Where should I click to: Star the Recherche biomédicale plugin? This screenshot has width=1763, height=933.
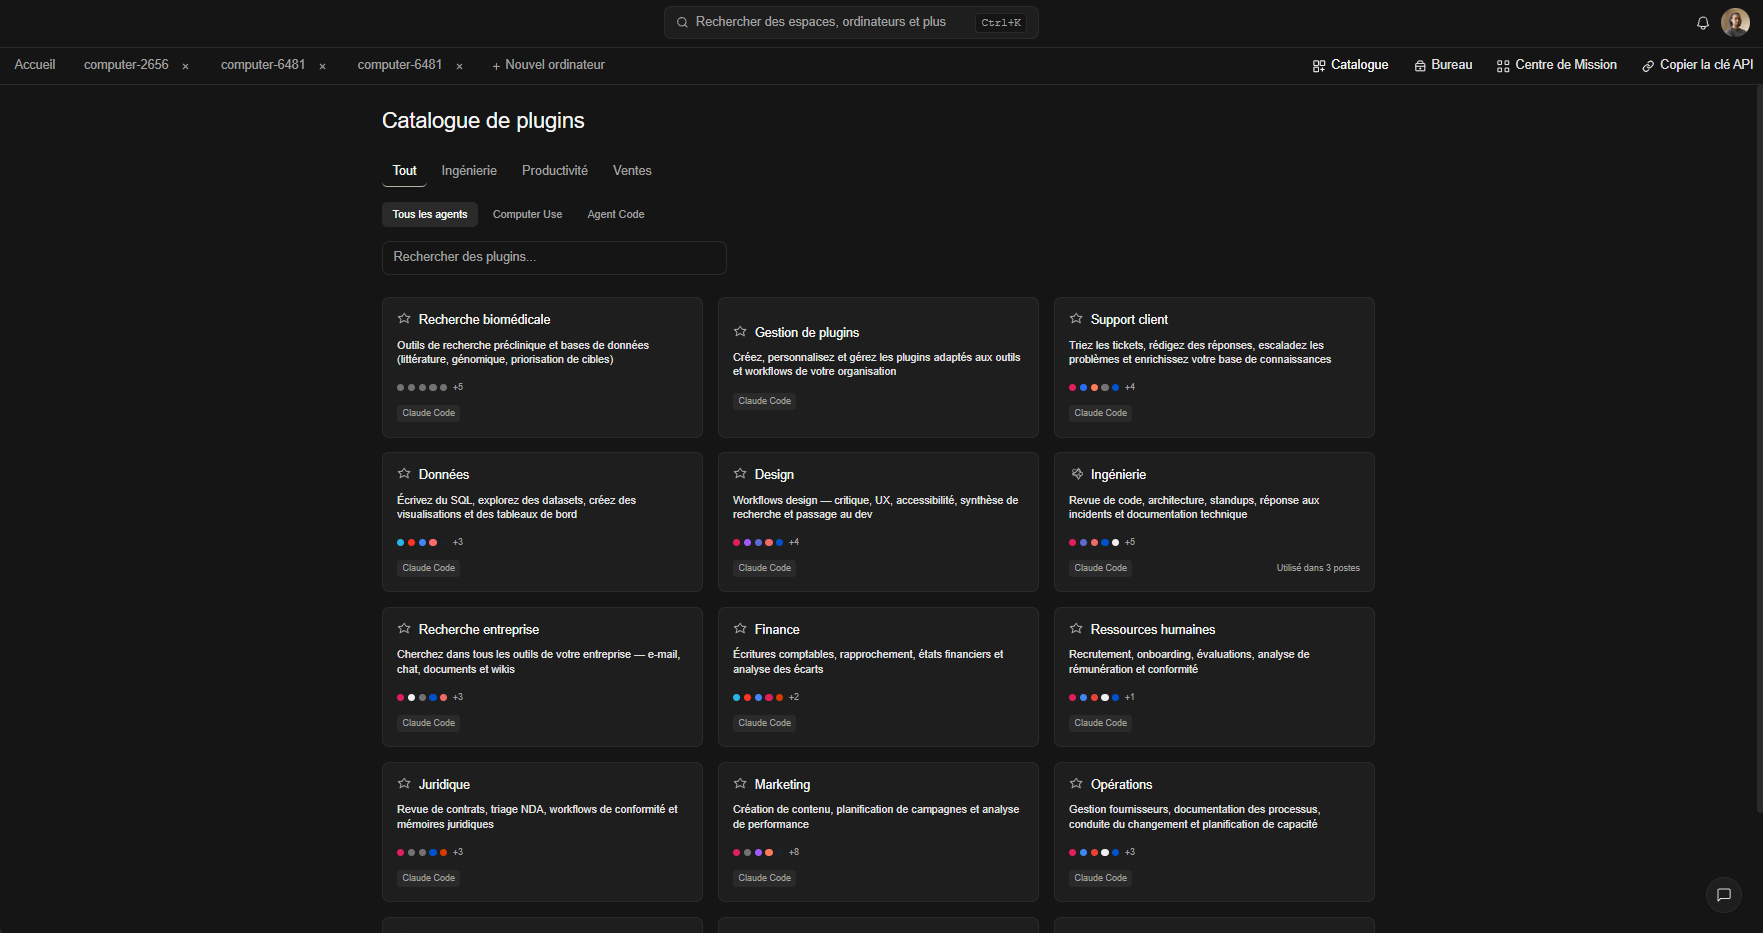click(x=404, y=319)
